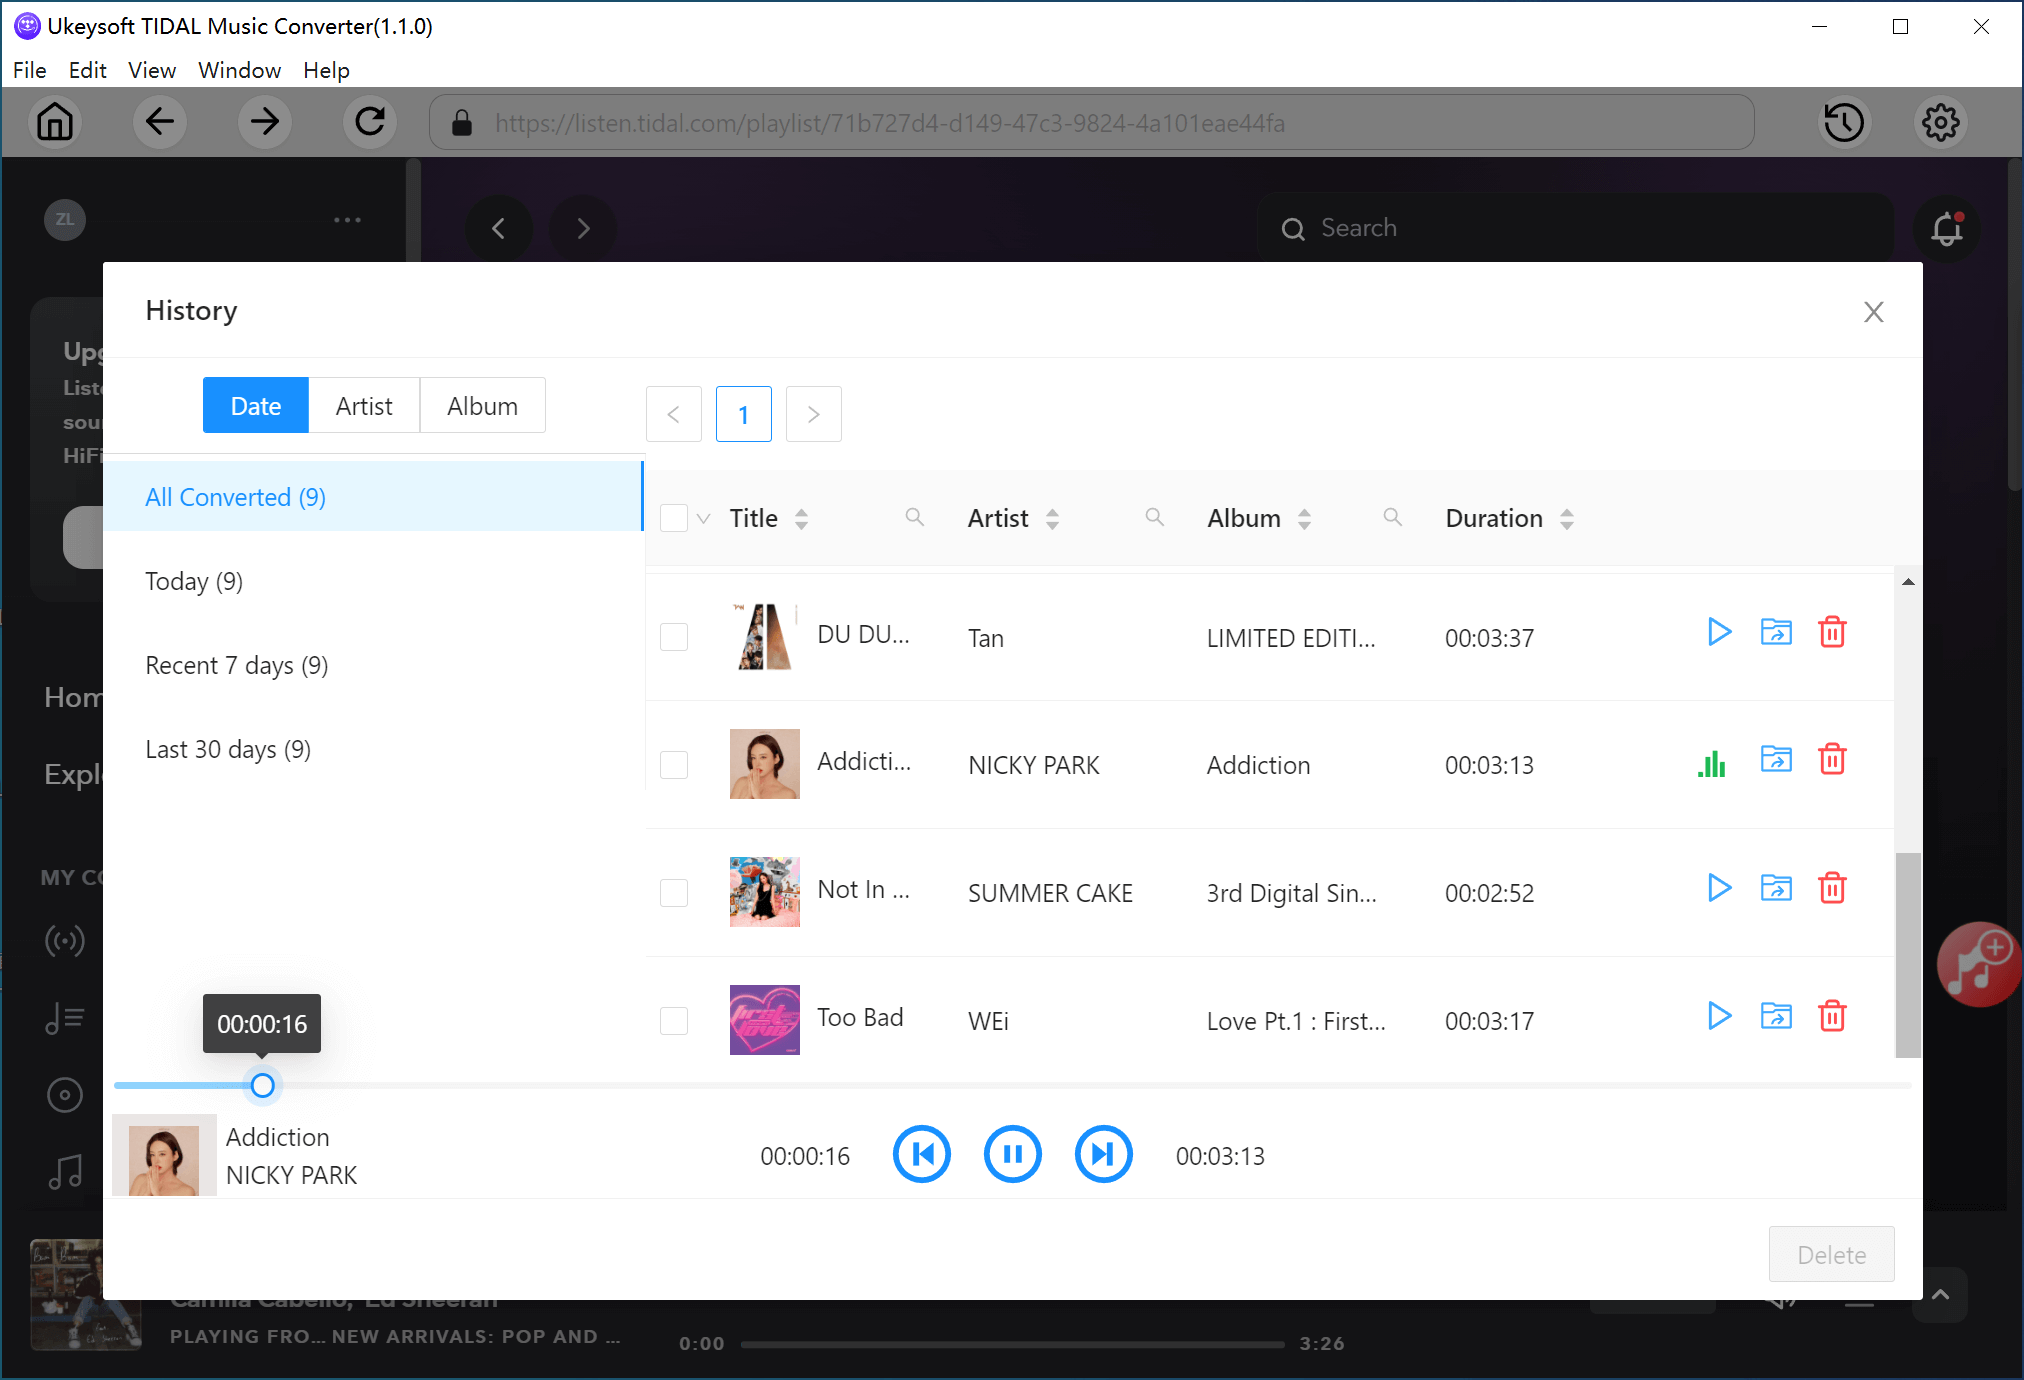Select the Artist tab in History
The image size is (2024, 1380).
click(365, 405)
